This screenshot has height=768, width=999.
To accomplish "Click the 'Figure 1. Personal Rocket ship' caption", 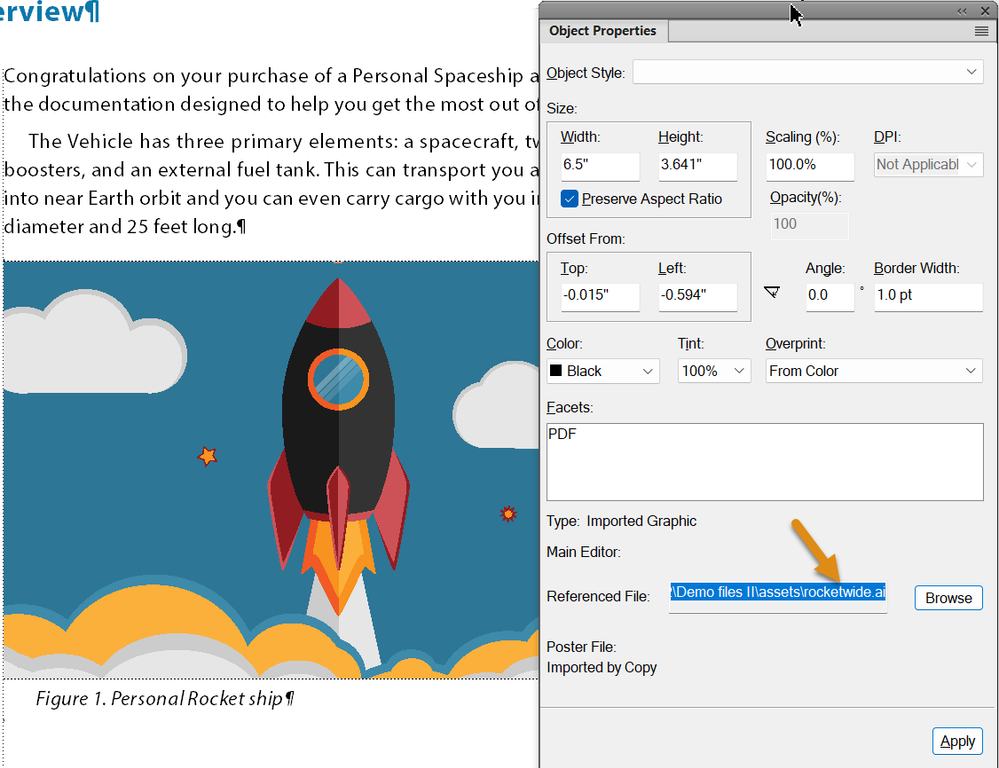I will pyautogui.click(x=164, y=699).
